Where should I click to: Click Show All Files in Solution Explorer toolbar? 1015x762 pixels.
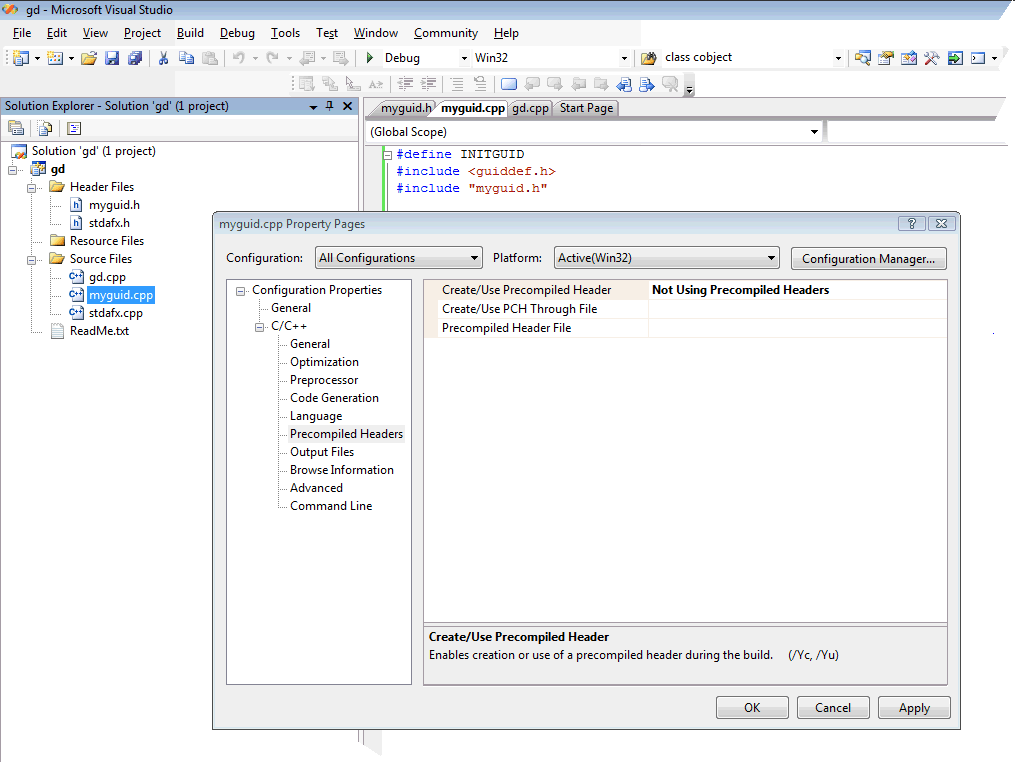45,128
